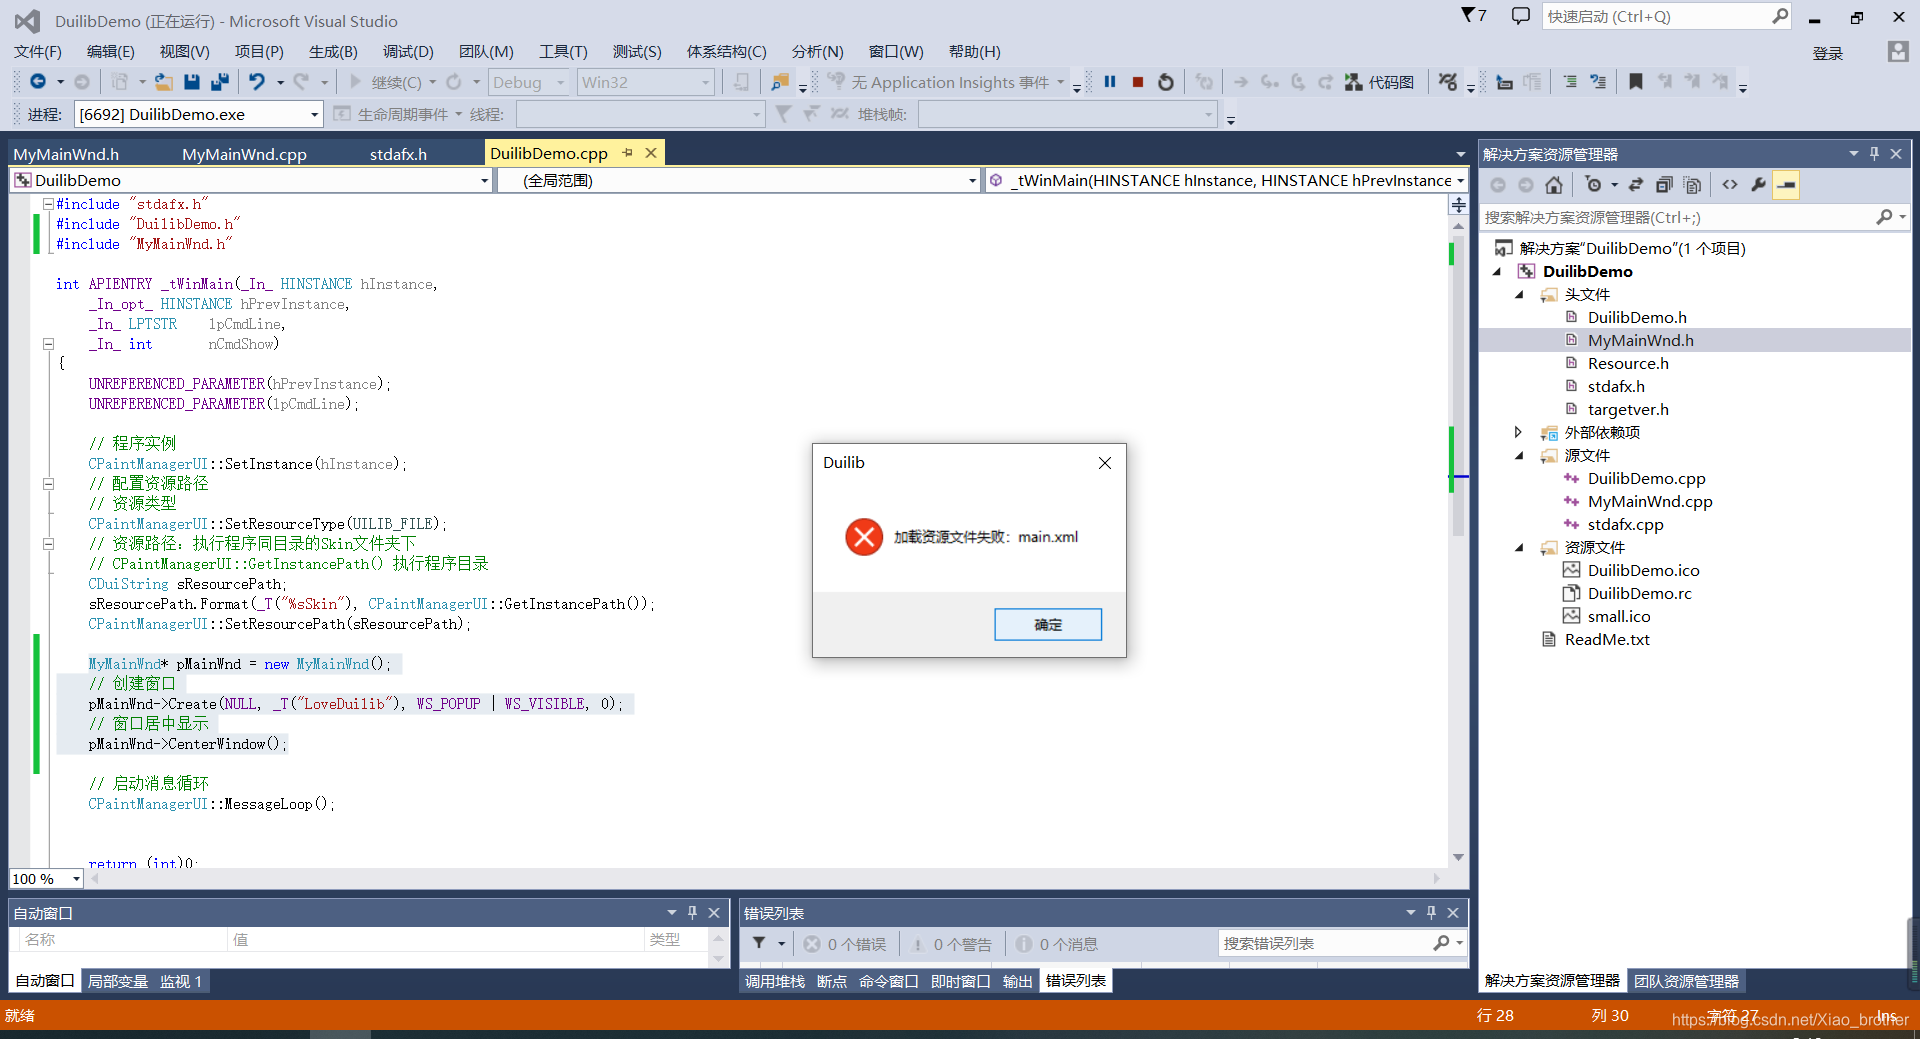Collapse the 资源文件 folder node
Viewport: 1920px width, 1039px height.
pos(1518,548)
